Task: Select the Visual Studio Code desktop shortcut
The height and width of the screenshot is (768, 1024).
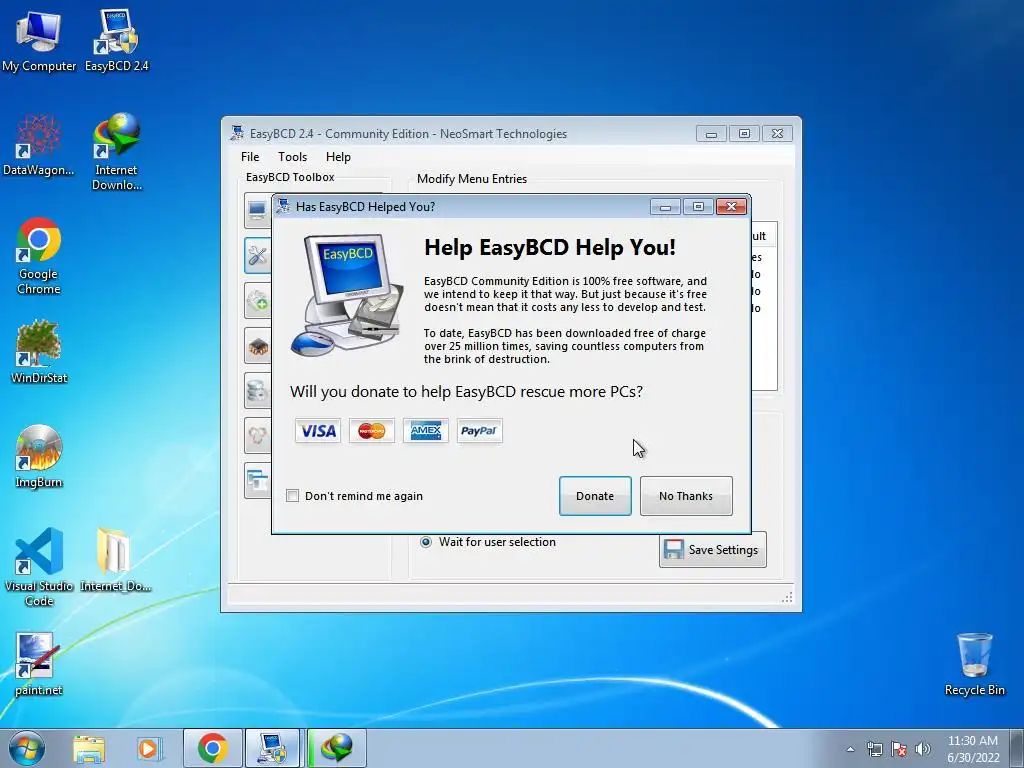Action: point(39,567)
